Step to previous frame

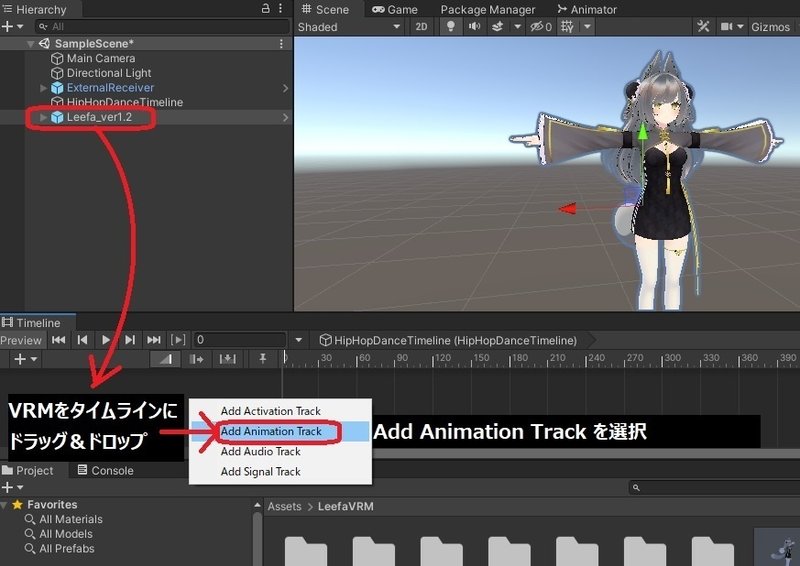click(x=82, y=340)
